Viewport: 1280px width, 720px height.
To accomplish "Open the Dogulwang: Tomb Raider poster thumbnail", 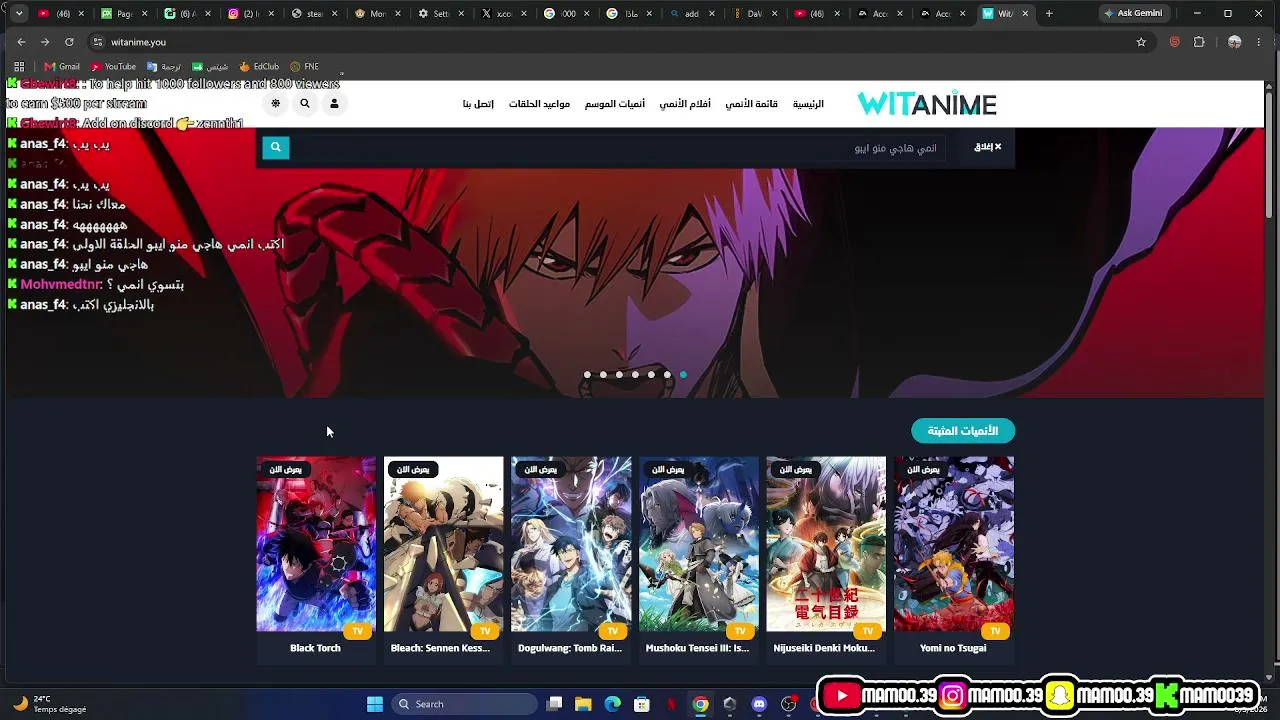I will (571, 545).
